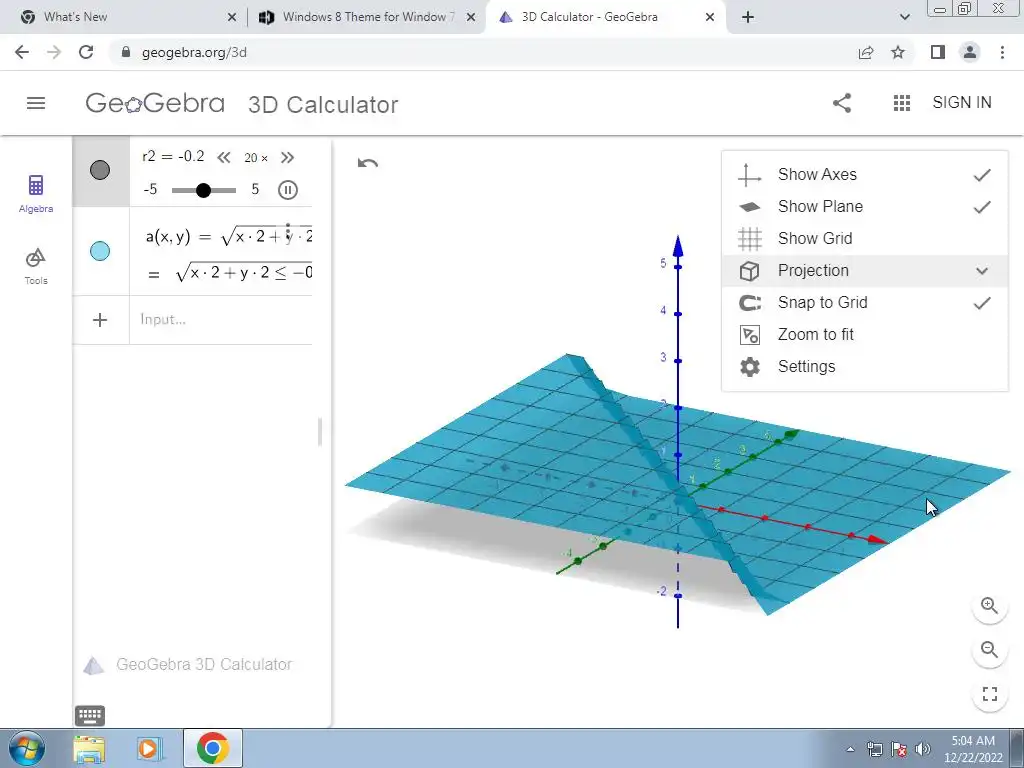Image resolution: width=1024 pixels, height=768 pixels.
Task: Switch to the Algebra view
Action: point(36,194)
